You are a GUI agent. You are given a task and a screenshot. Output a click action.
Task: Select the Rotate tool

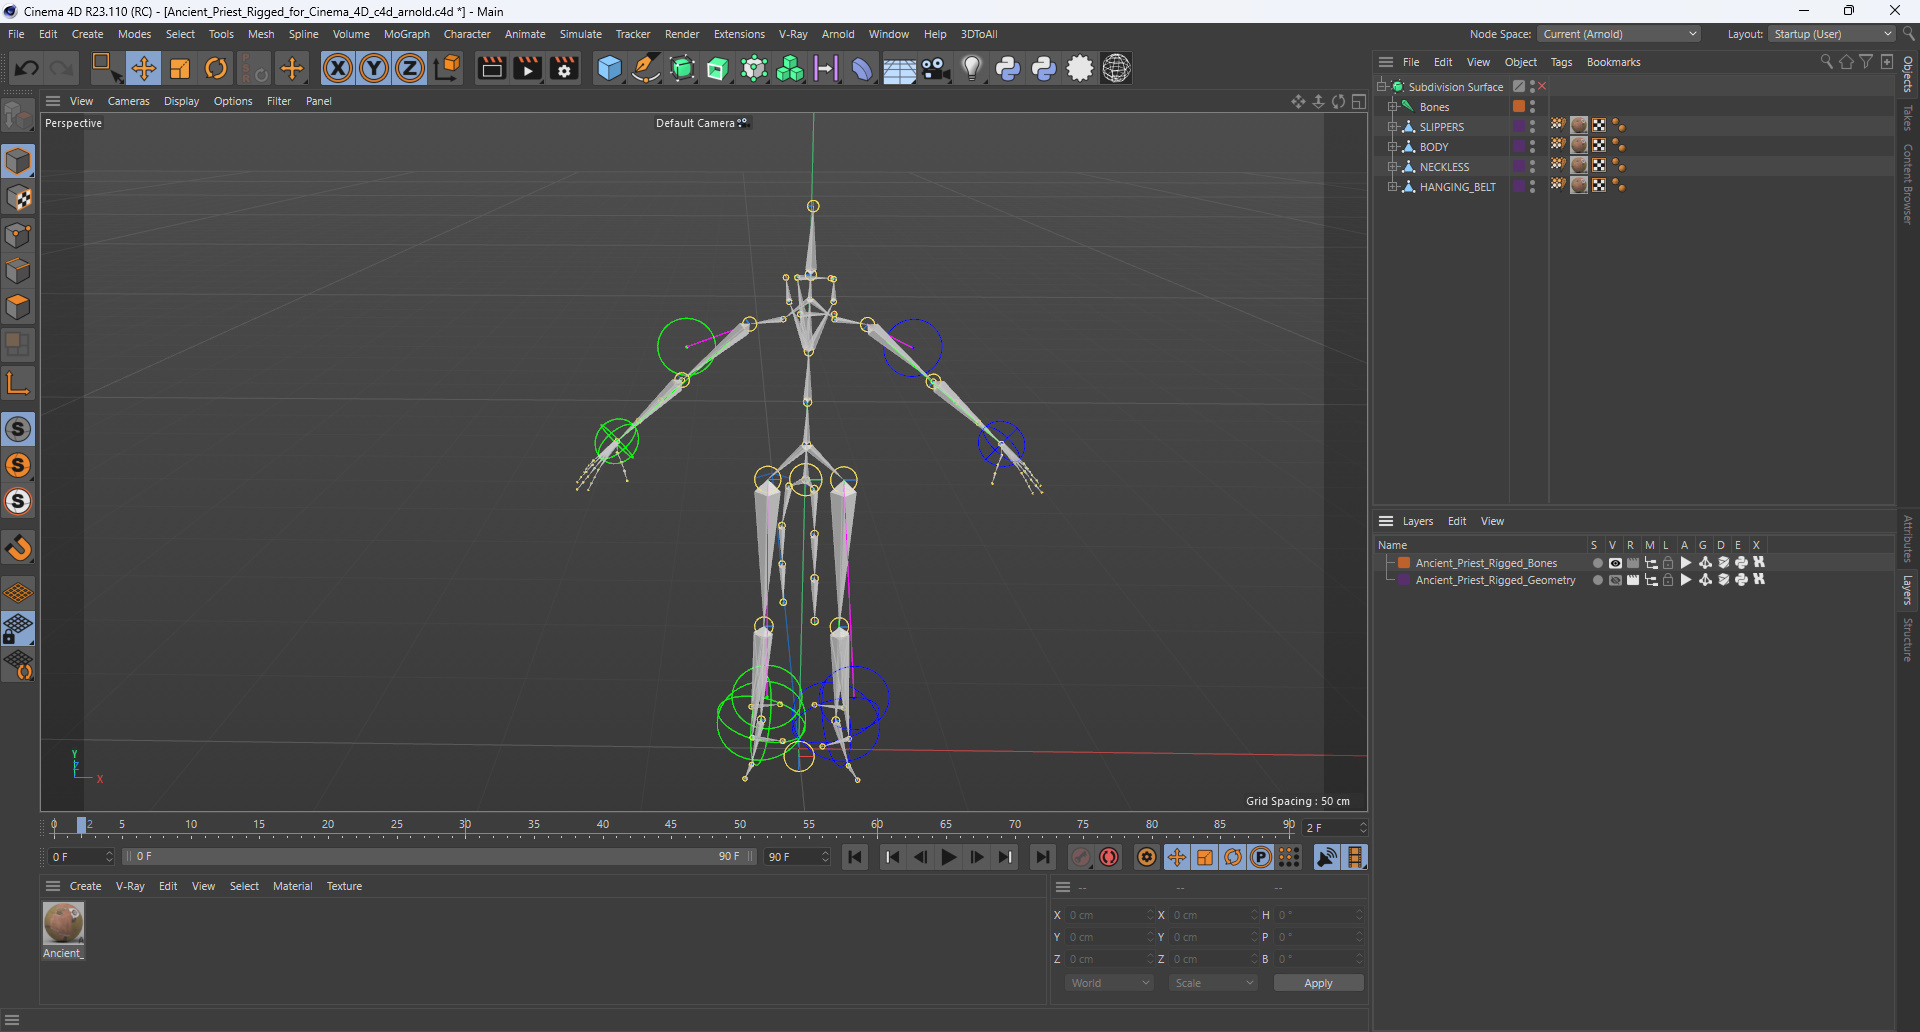tap(216, 68)
